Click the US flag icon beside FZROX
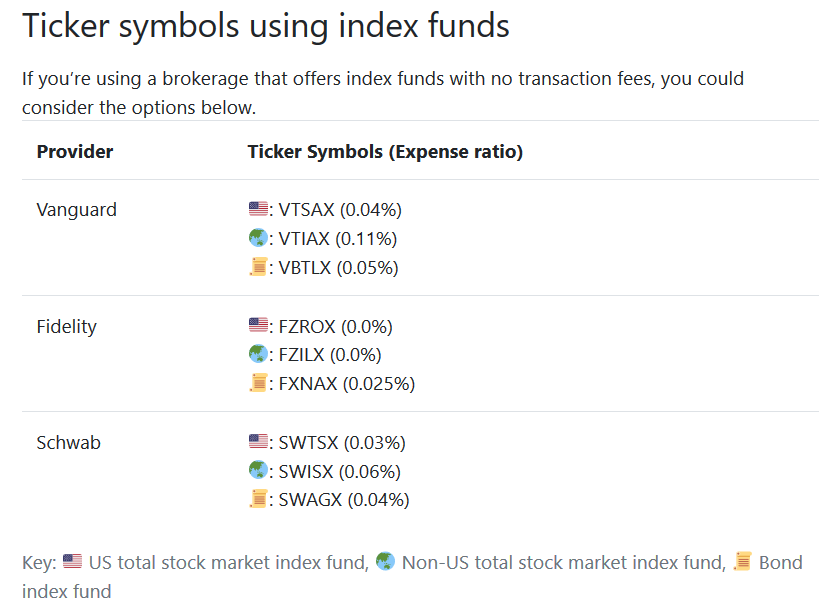The width and height of the screenshot is (825, 606). tap(258, 326)
